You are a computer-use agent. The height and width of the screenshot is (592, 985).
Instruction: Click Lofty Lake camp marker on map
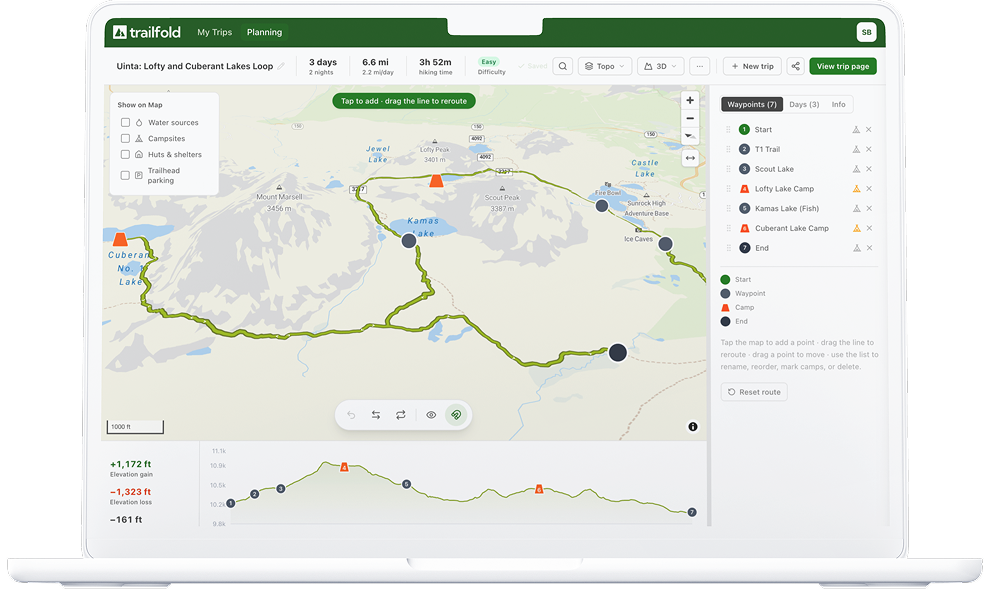436,181
